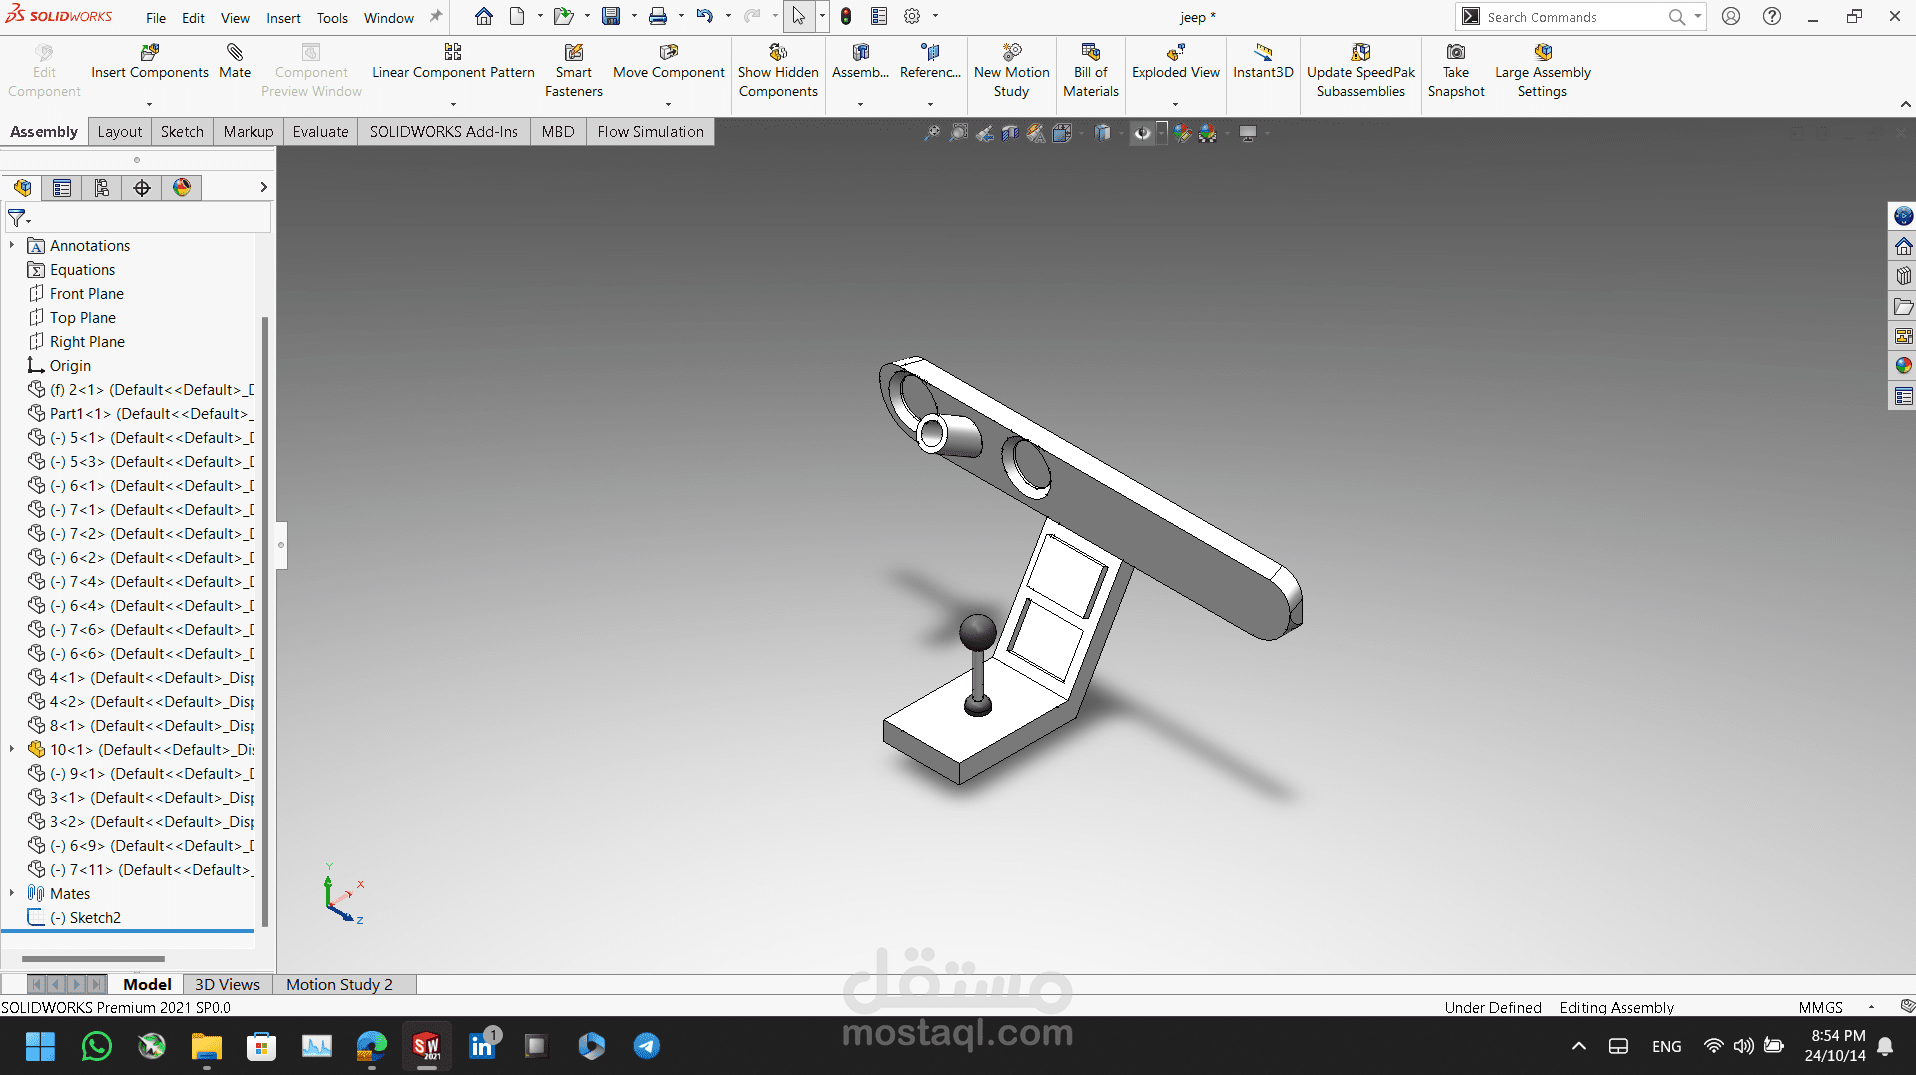The image size is (1916, 1075).
Task: Click the Linear Component Pattern icon
Action: tap(453, 52)
